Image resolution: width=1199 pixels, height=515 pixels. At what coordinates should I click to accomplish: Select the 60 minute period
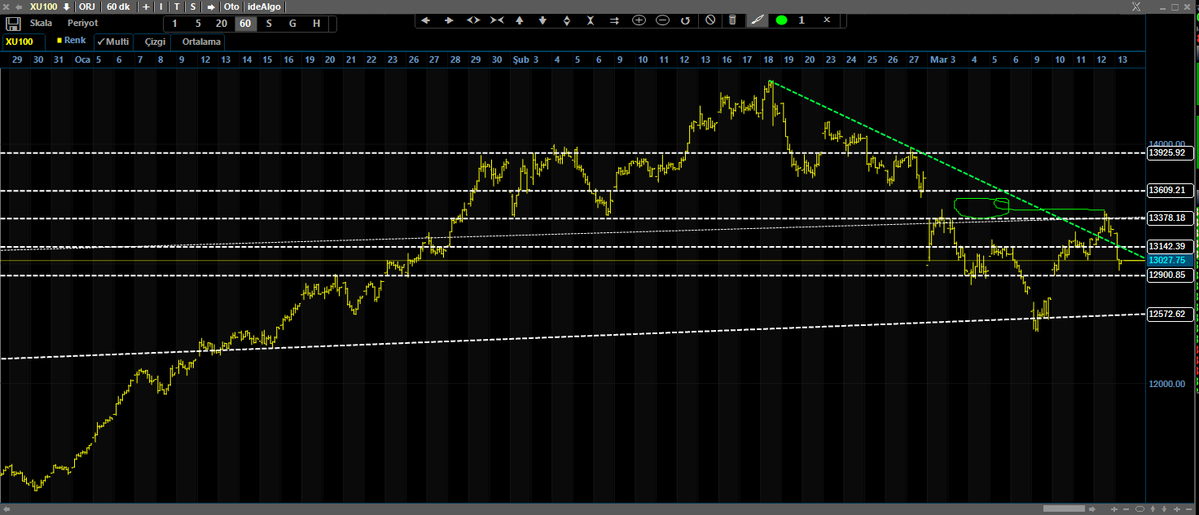pos(245,24)
